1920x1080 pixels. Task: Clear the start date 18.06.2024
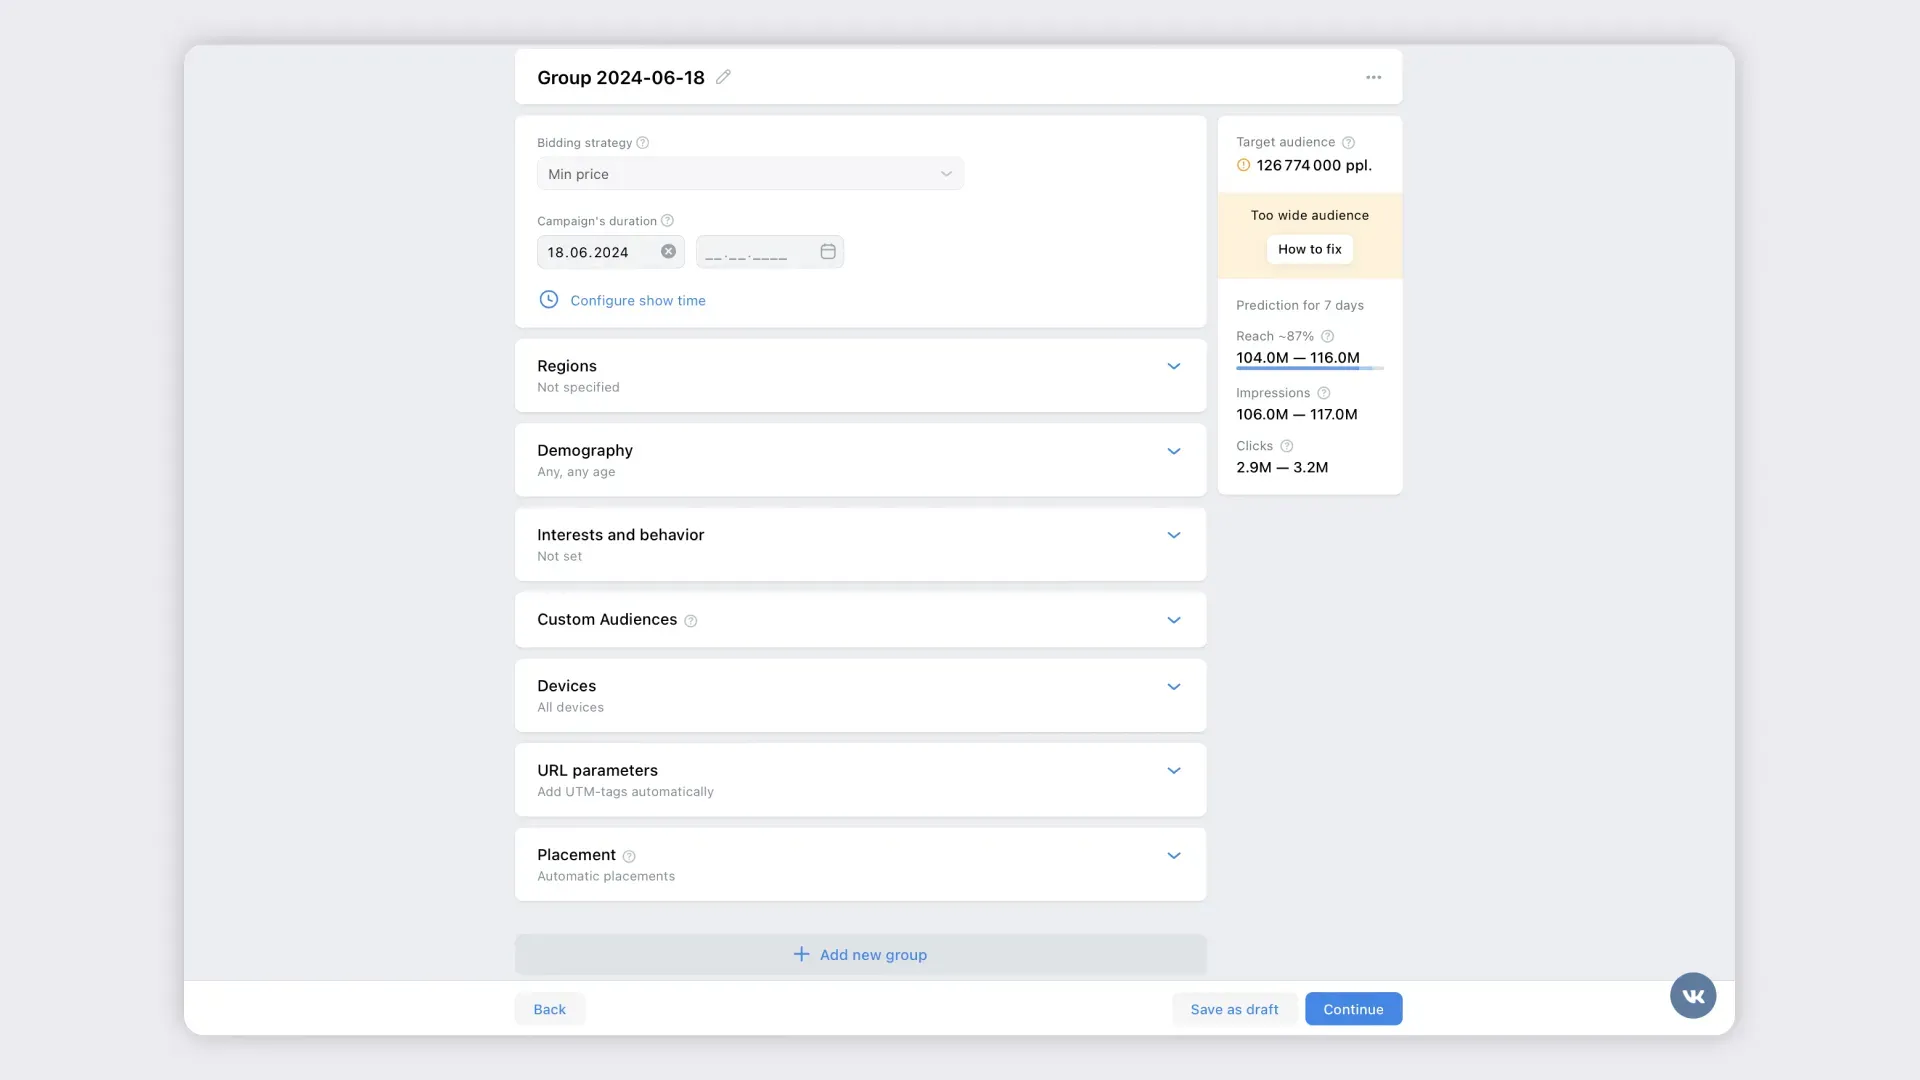668,252
